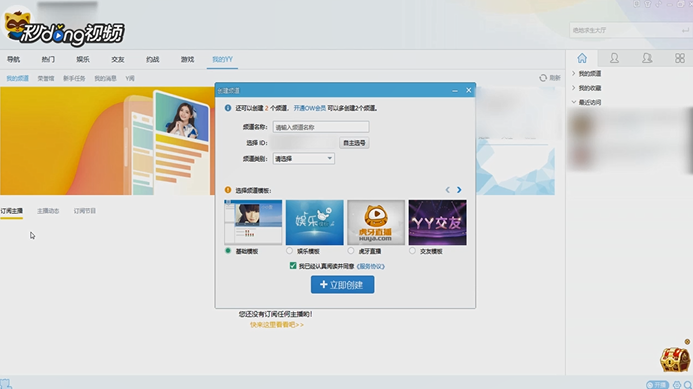
Task: Select the 虎牙直播 radio button
Action: (x=351, y=251)
